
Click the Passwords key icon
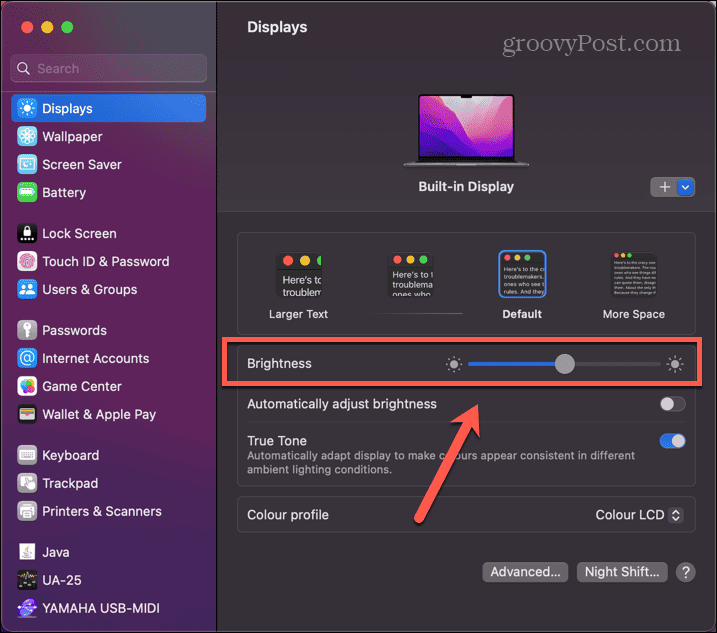click(27, 330)
